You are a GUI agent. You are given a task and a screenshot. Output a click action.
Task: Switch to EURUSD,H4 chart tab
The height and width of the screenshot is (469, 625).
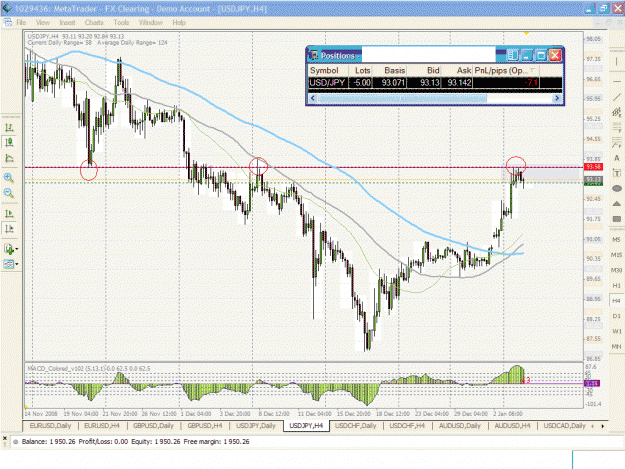click(x=102, y=426)
